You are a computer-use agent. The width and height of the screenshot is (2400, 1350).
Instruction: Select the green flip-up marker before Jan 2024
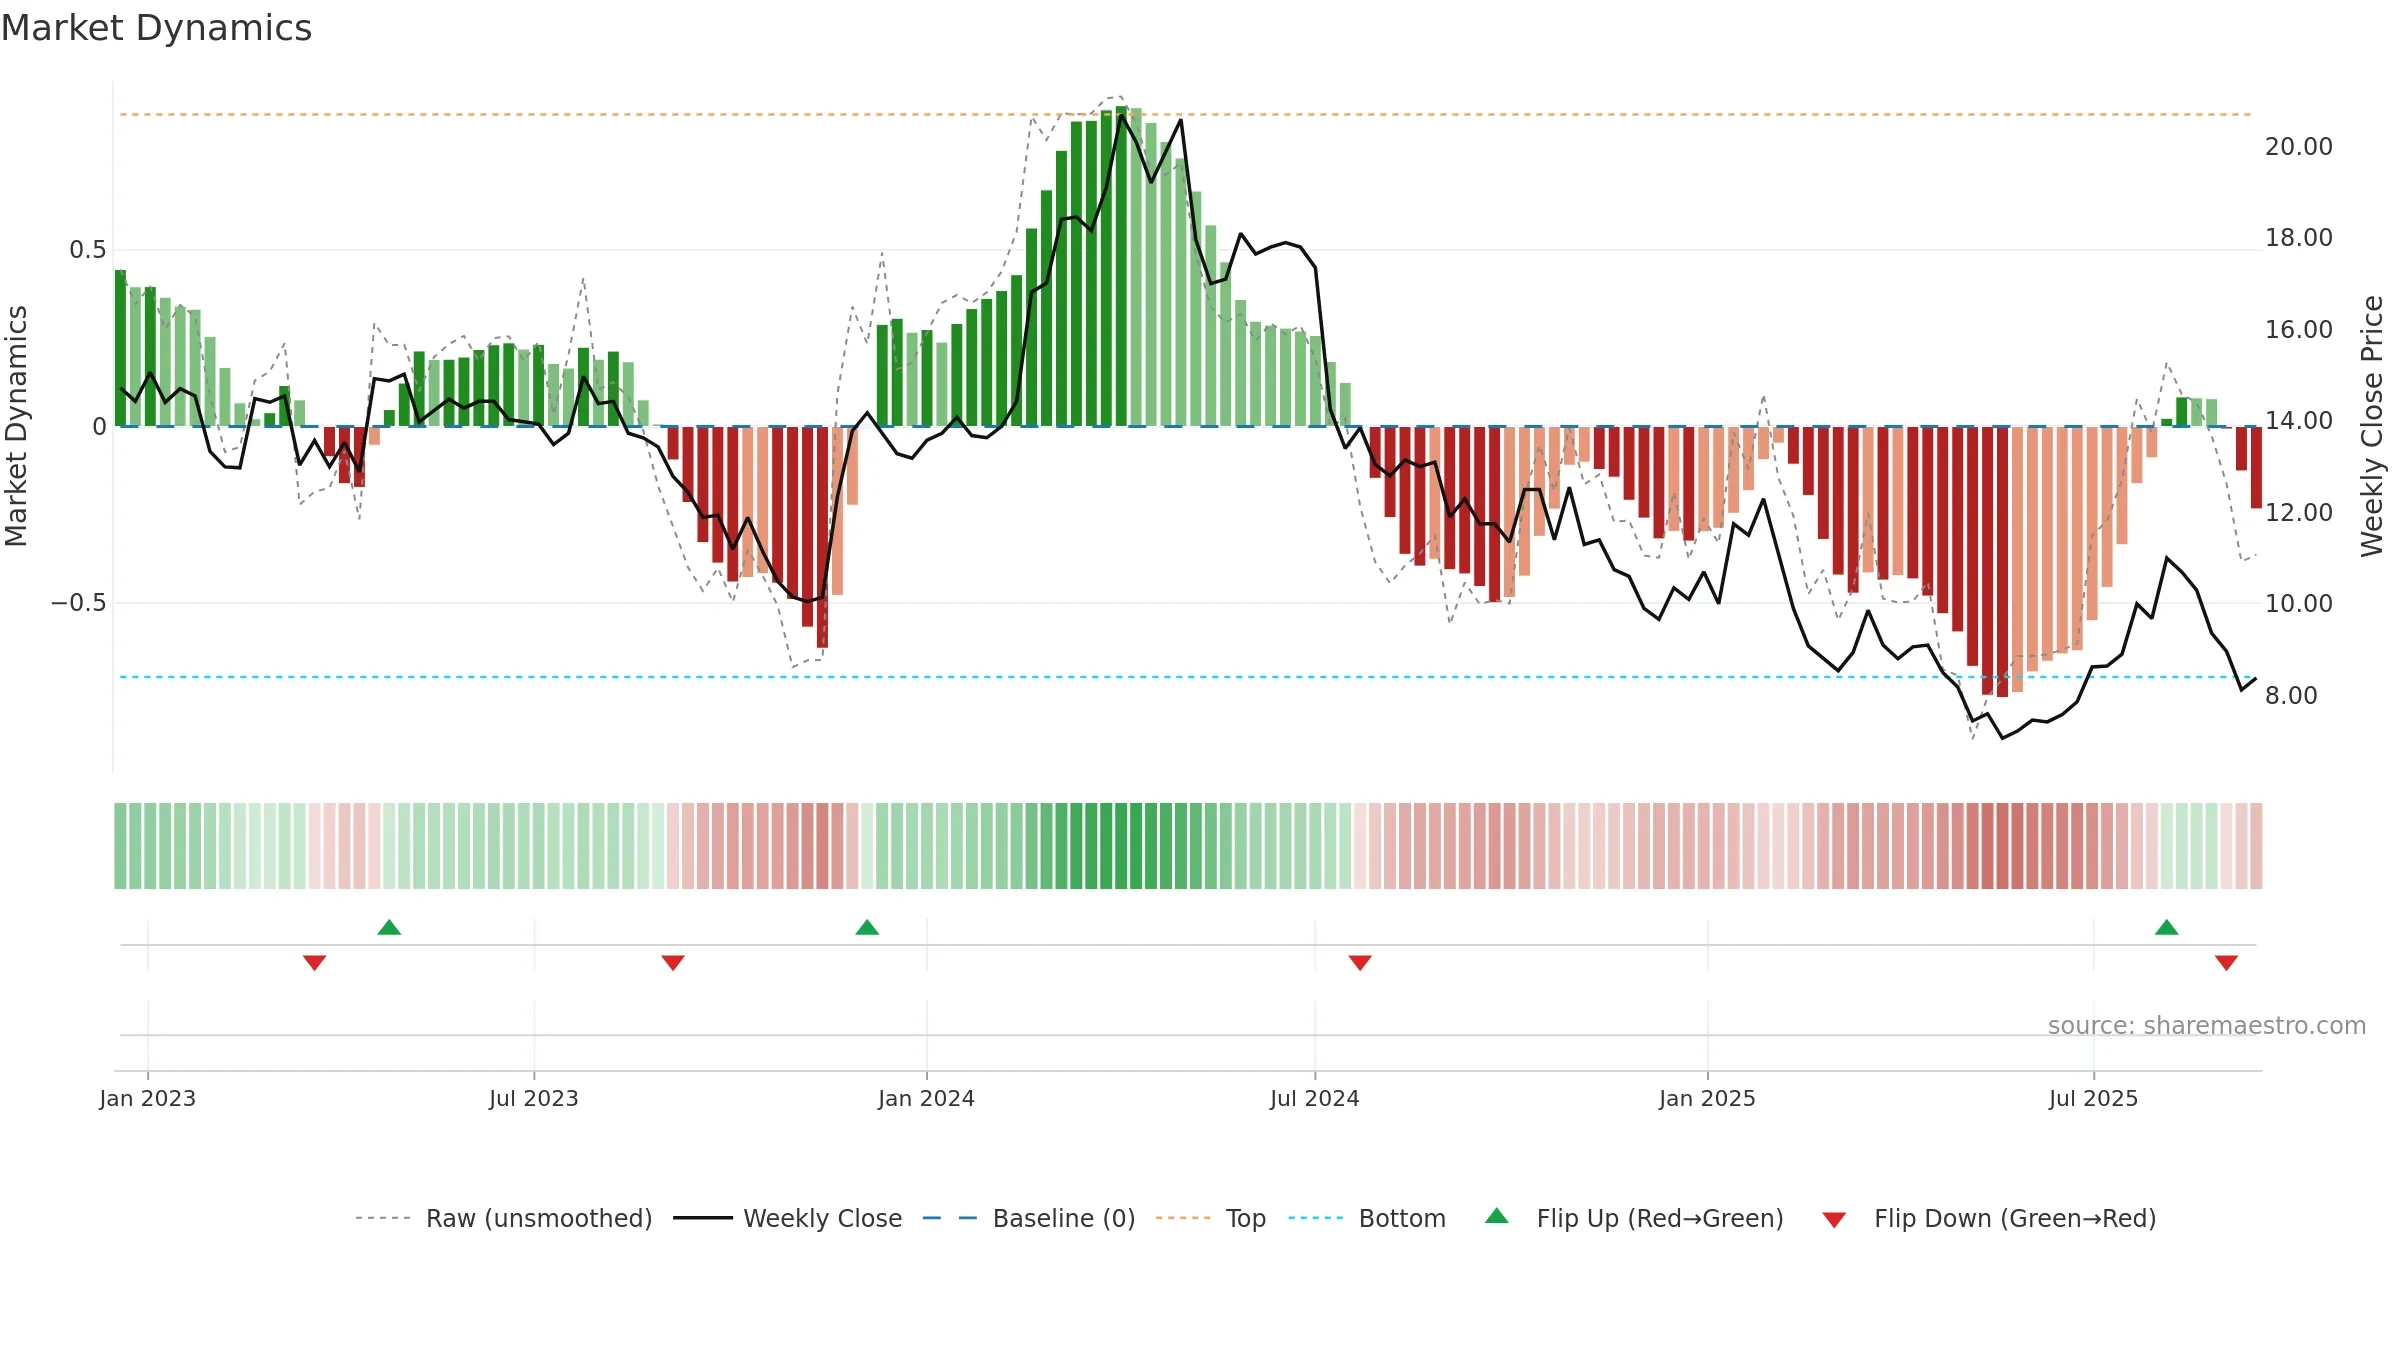(x=867, y=927)
